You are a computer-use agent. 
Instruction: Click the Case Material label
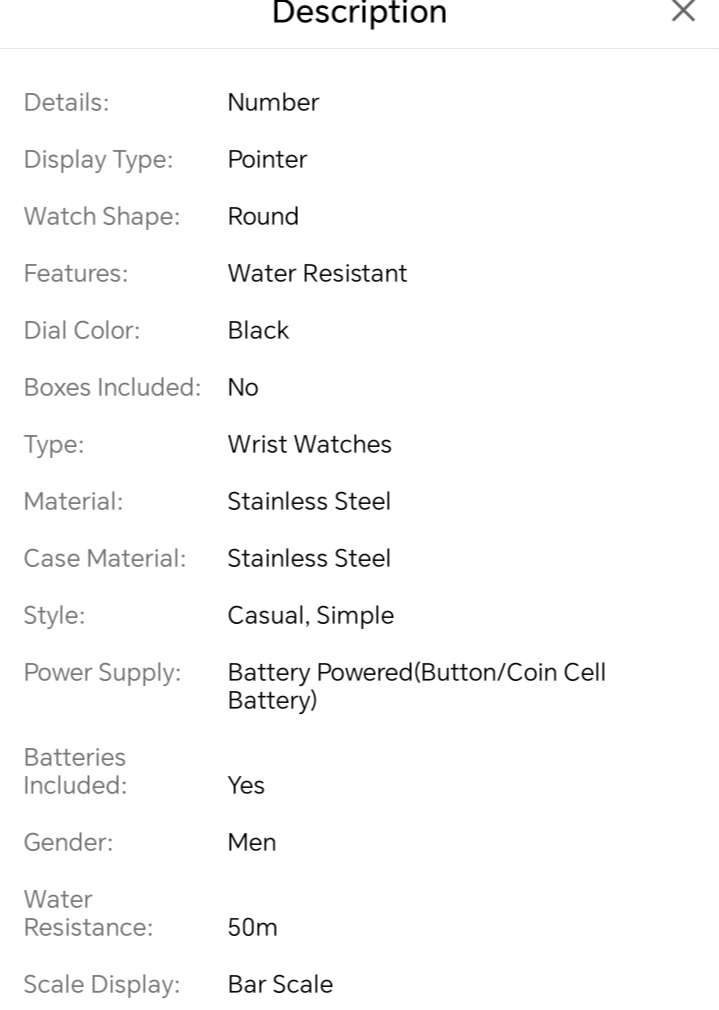tap(105, 558)
